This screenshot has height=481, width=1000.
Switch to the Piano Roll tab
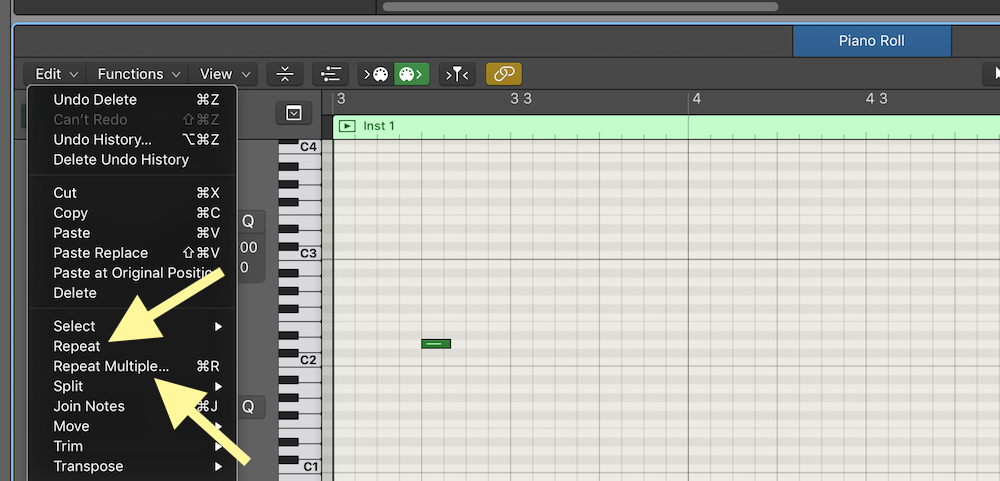pos(872,41)
